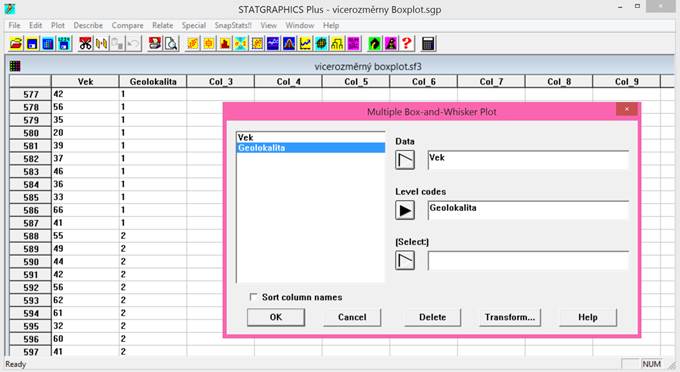680x372 pixels.
Task: Toggle the Sort column names checkbox
Action: (x=253, y=297)
